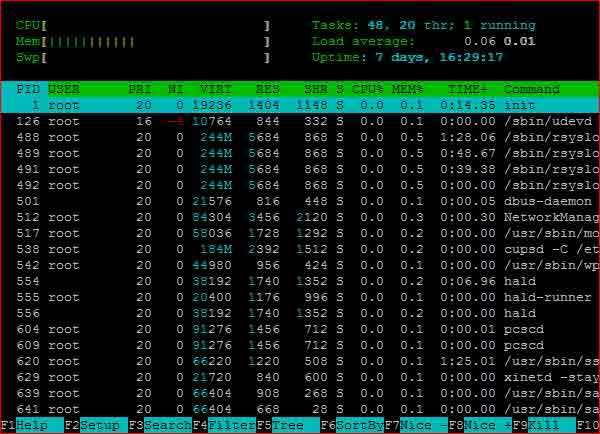The width and height of the screenshot is (600, 434).
Task: Click the TIME+ column header
Action: (468, 89)
